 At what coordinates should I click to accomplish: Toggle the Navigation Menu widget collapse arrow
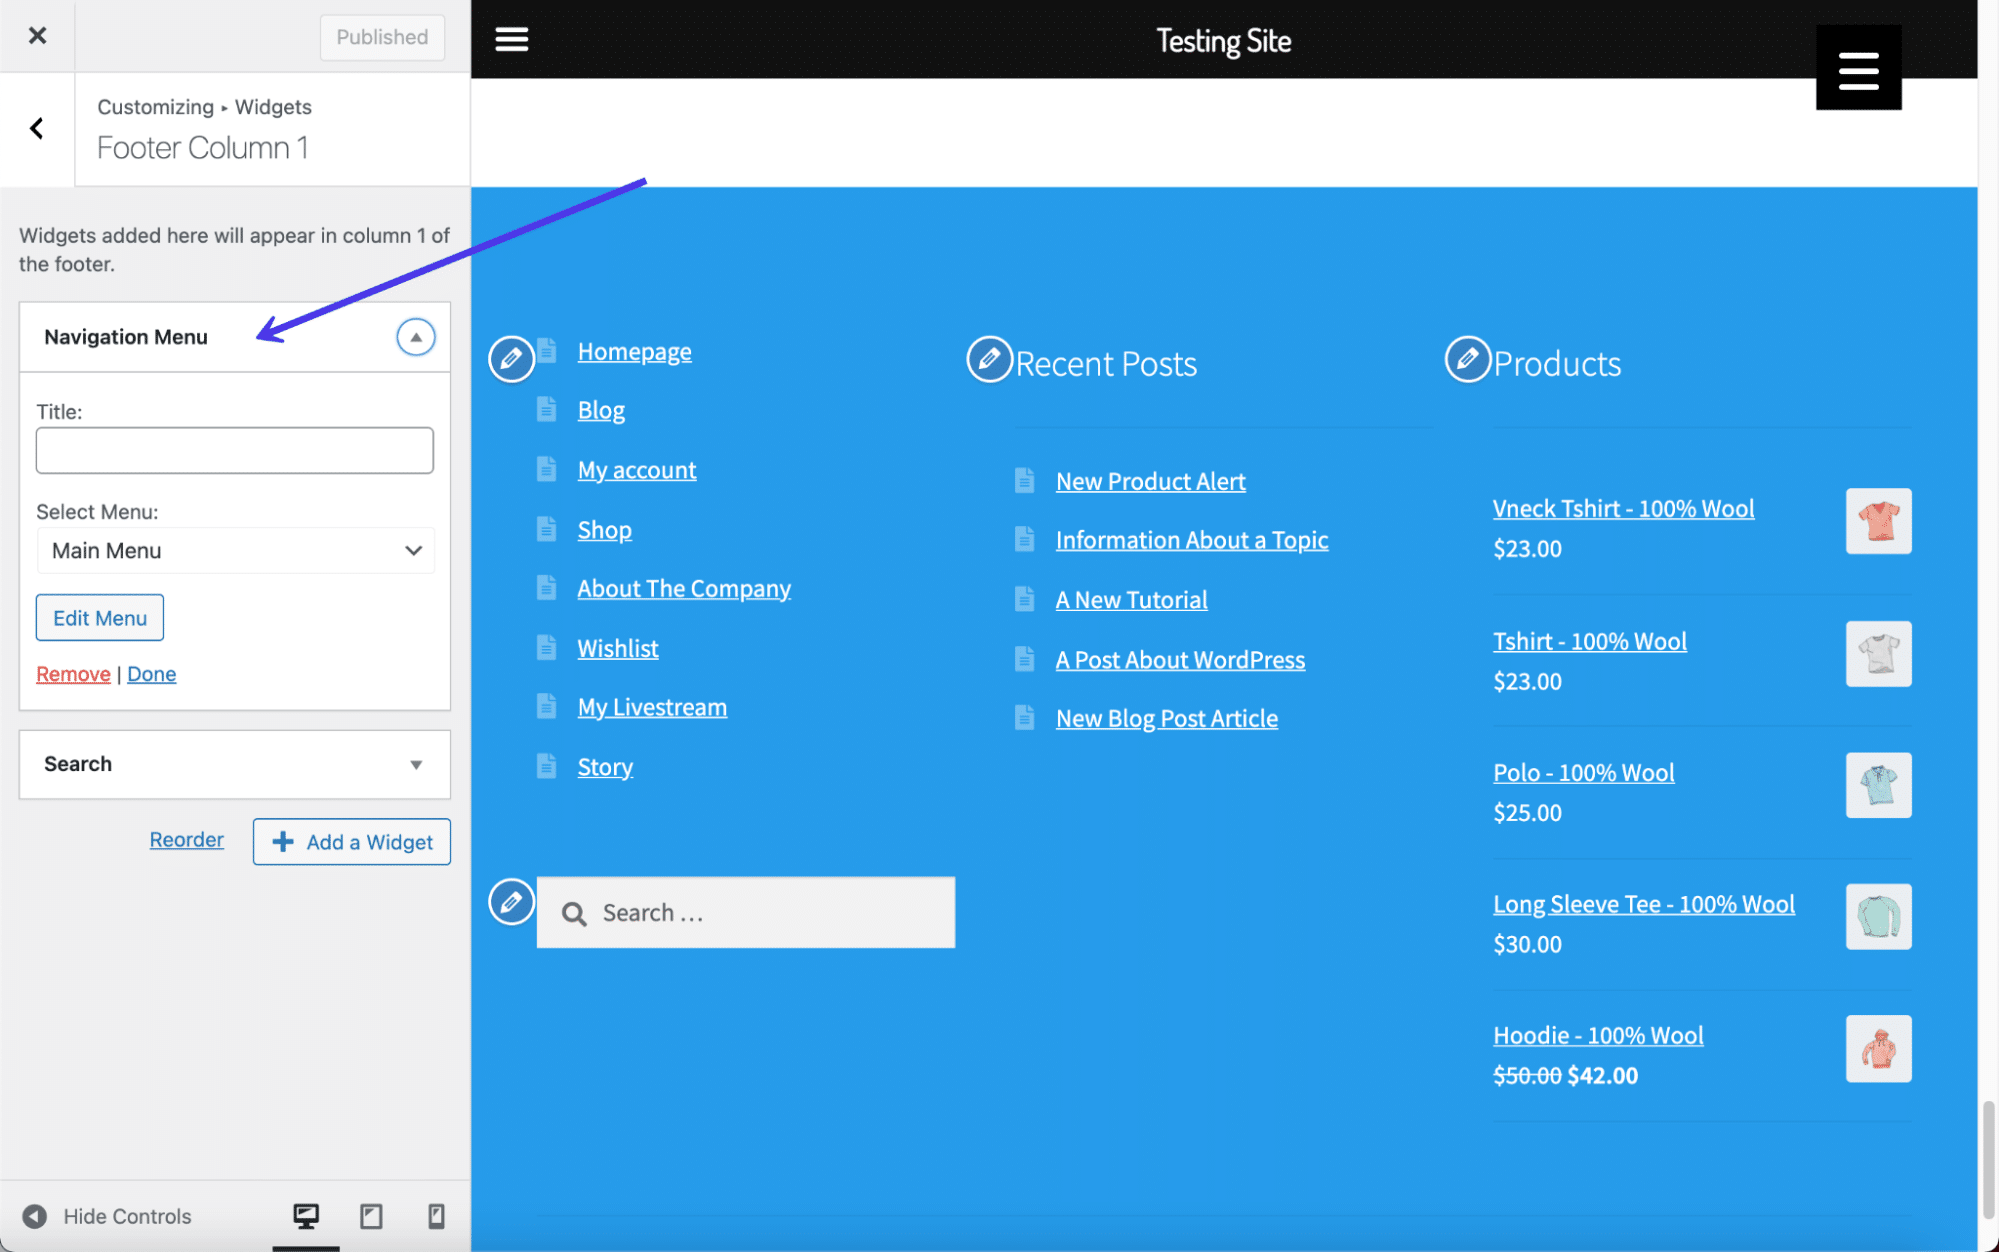416,336
